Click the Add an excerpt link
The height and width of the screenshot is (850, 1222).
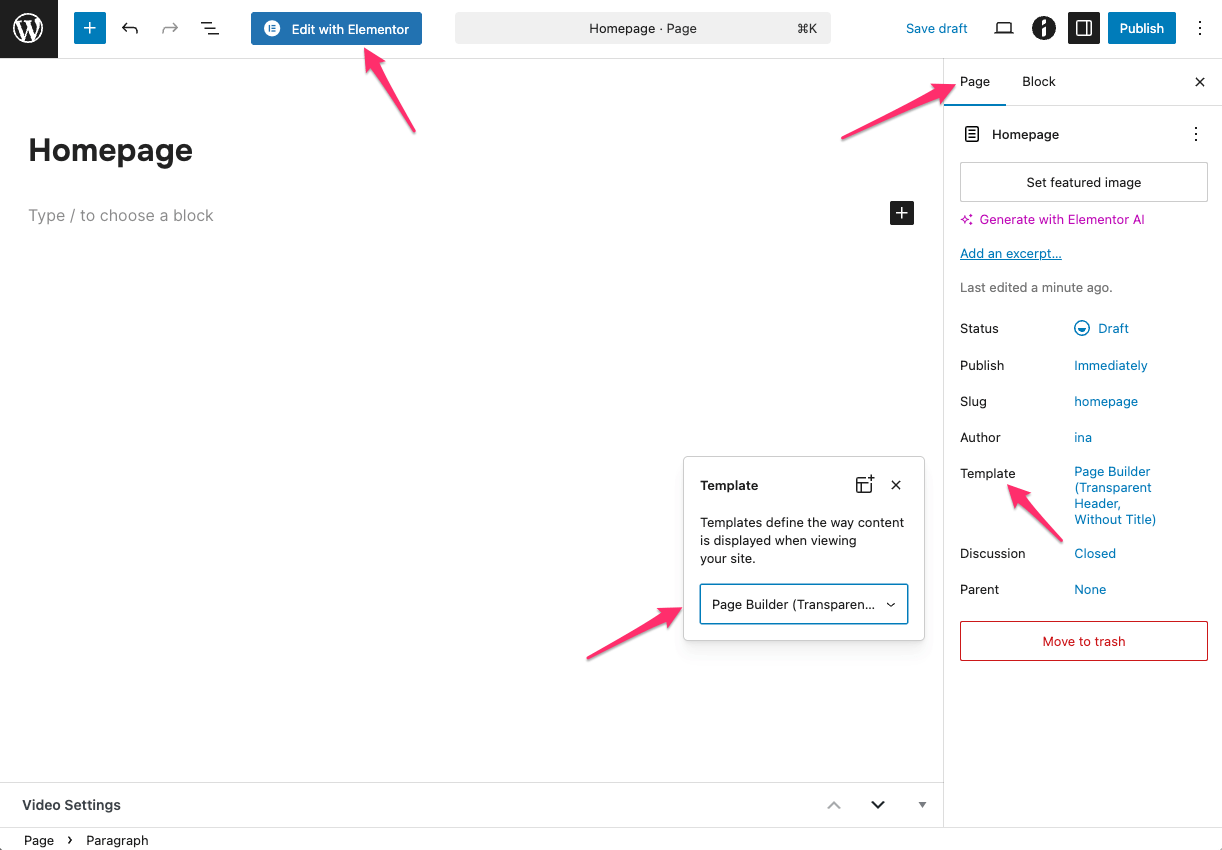click(1011, 254)
